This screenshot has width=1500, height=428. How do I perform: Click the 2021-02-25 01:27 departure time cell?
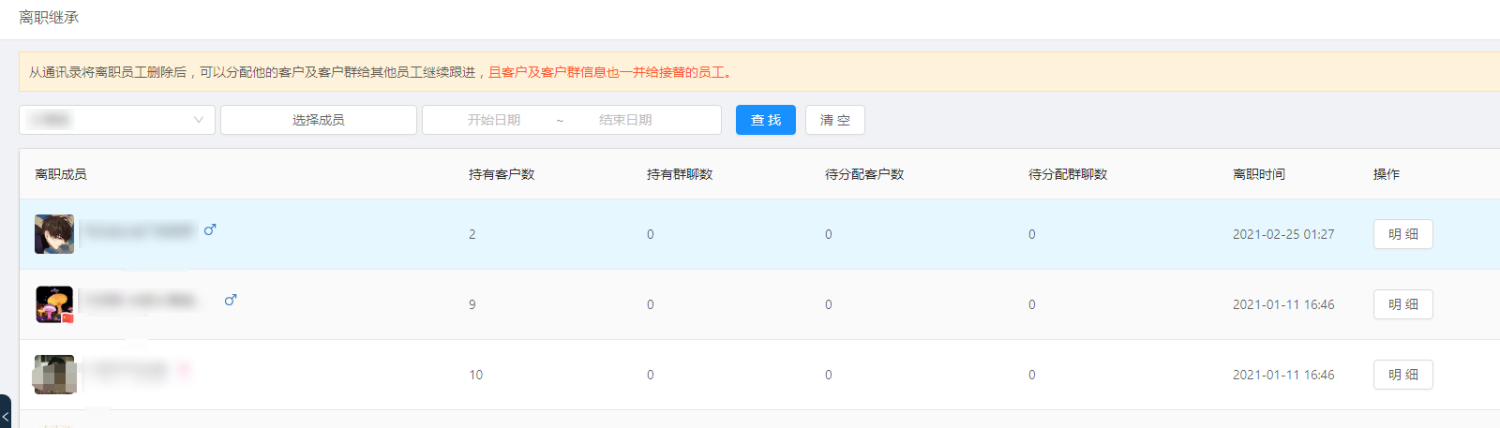[1283, 234]
